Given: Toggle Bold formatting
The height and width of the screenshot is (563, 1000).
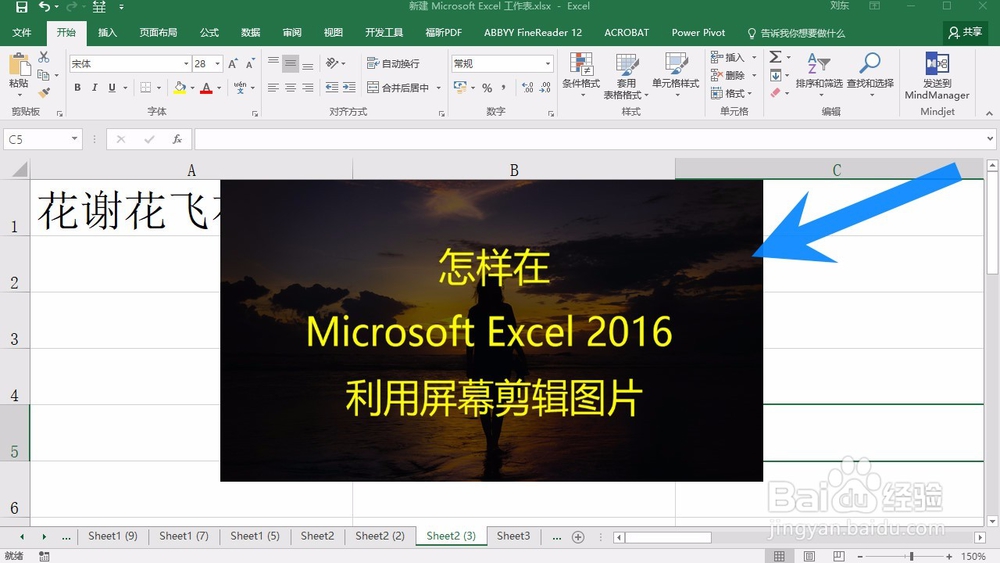Looking at the screenshot, I should (77, 87).
